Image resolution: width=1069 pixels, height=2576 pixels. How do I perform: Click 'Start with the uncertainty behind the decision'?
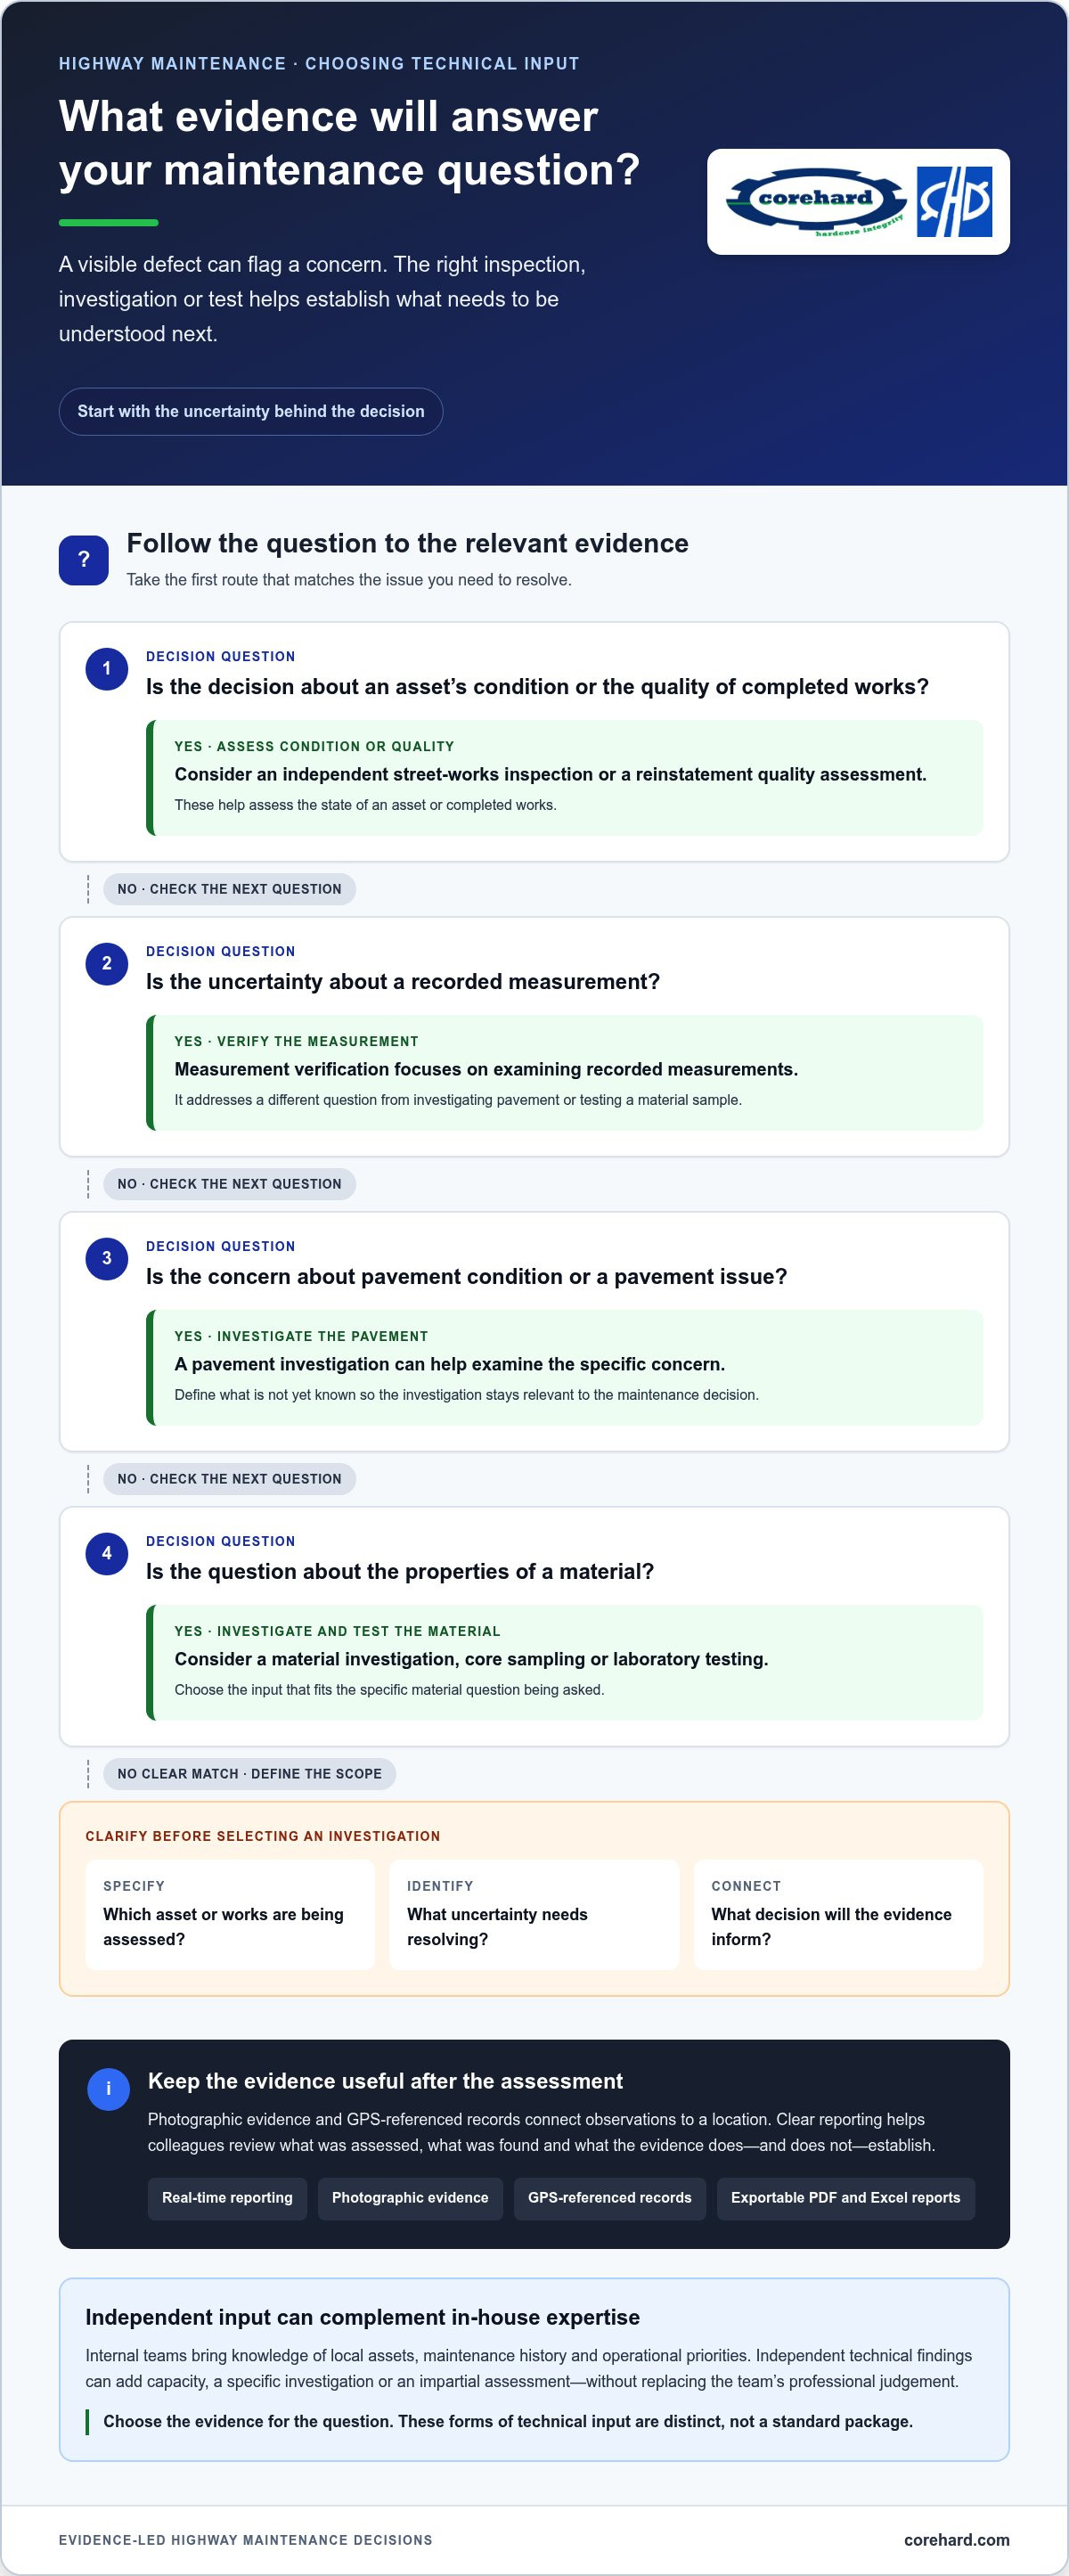[251, 411]
